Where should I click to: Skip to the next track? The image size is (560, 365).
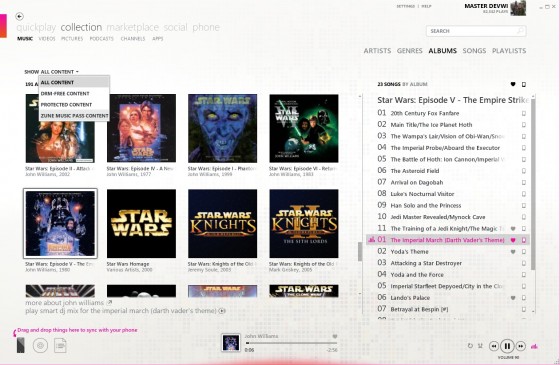521,346
